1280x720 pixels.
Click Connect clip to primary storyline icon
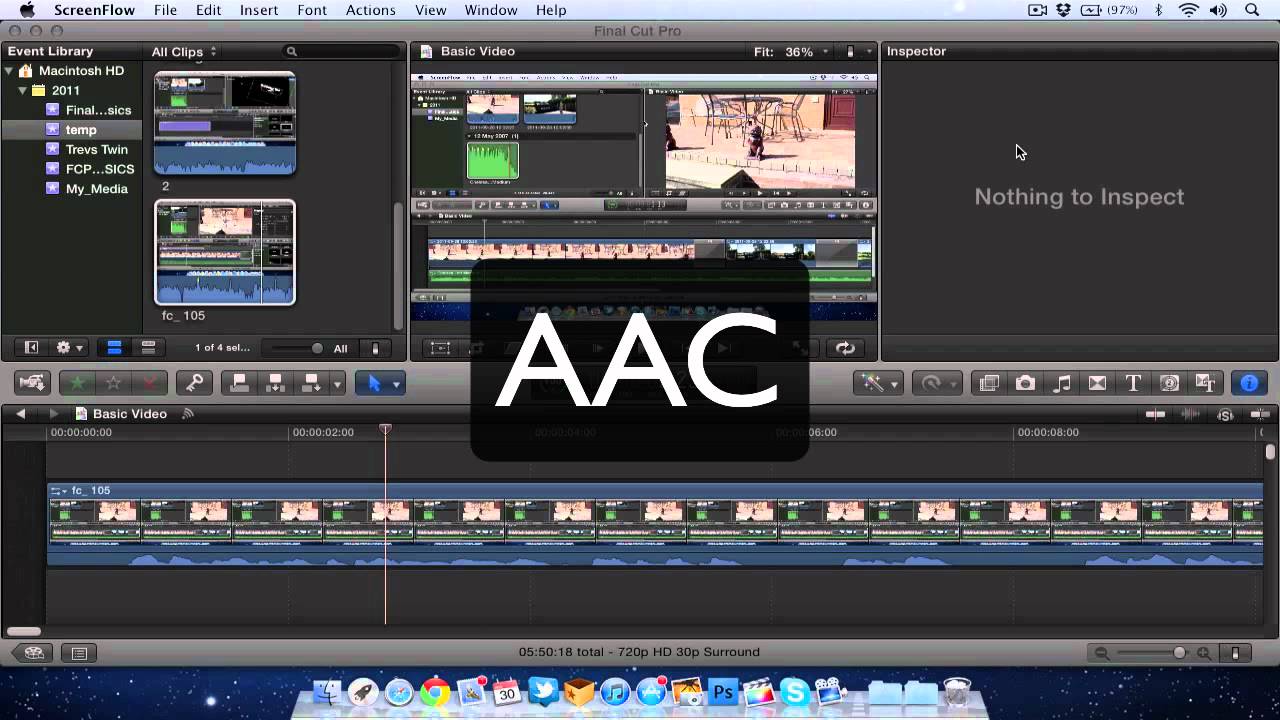click(x=239, y=382)
